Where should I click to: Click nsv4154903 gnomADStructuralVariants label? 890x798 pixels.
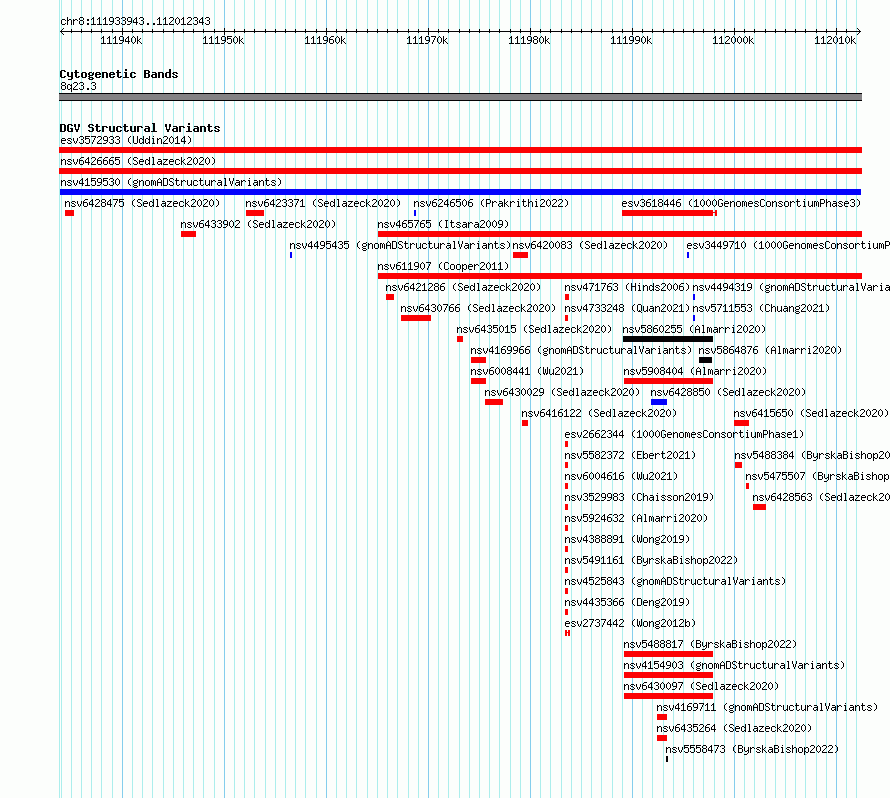click(734, 665)
